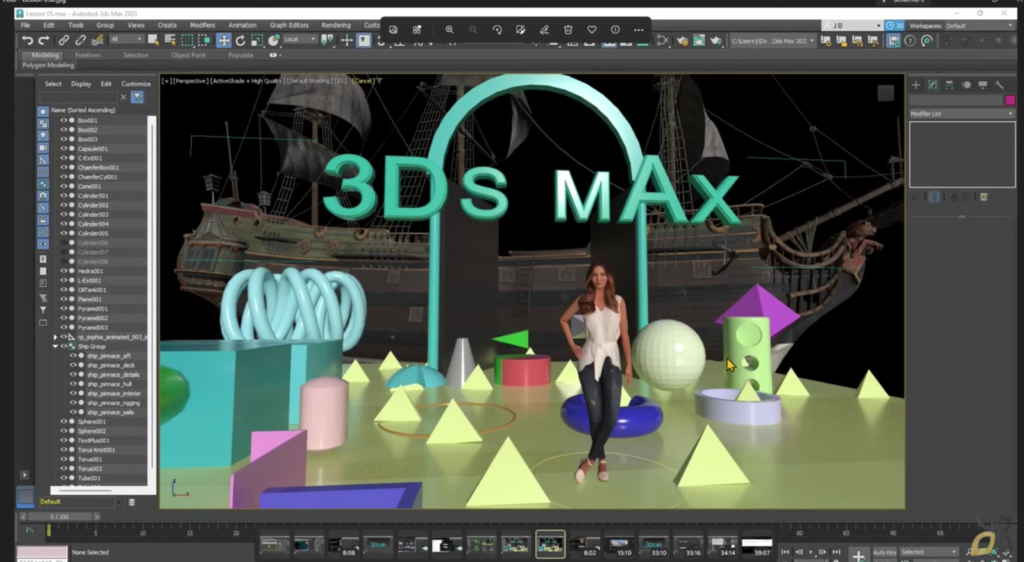Screen dimensions: 1024x562
Task: Toggle visibility eye for Cone001
Action: click(64, 186)
